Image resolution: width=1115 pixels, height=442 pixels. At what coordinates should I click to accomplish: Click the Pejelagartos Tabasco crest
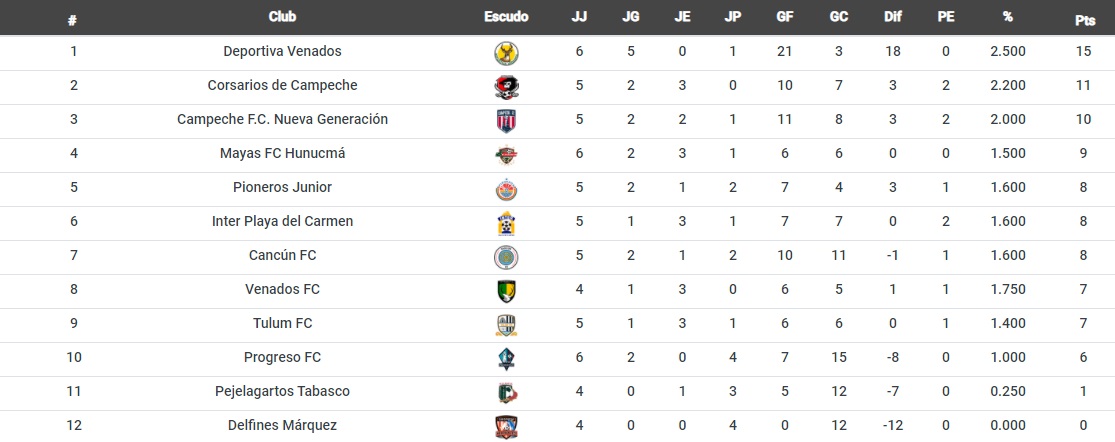(x=506, y=394)
